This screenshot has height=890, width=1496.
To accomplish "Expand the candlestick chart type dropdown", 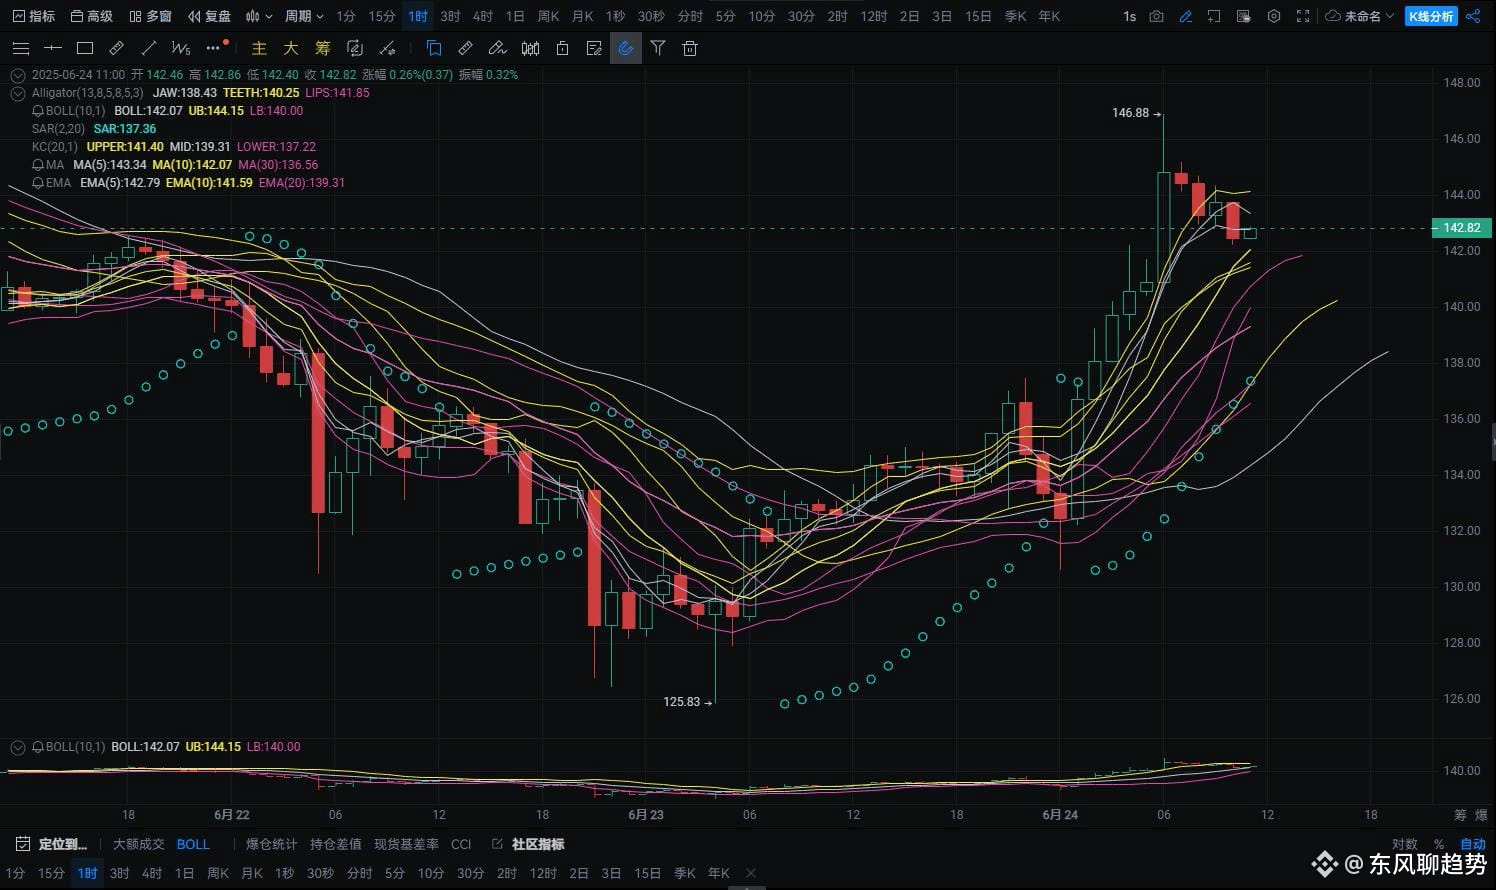I will pos(259,16).
